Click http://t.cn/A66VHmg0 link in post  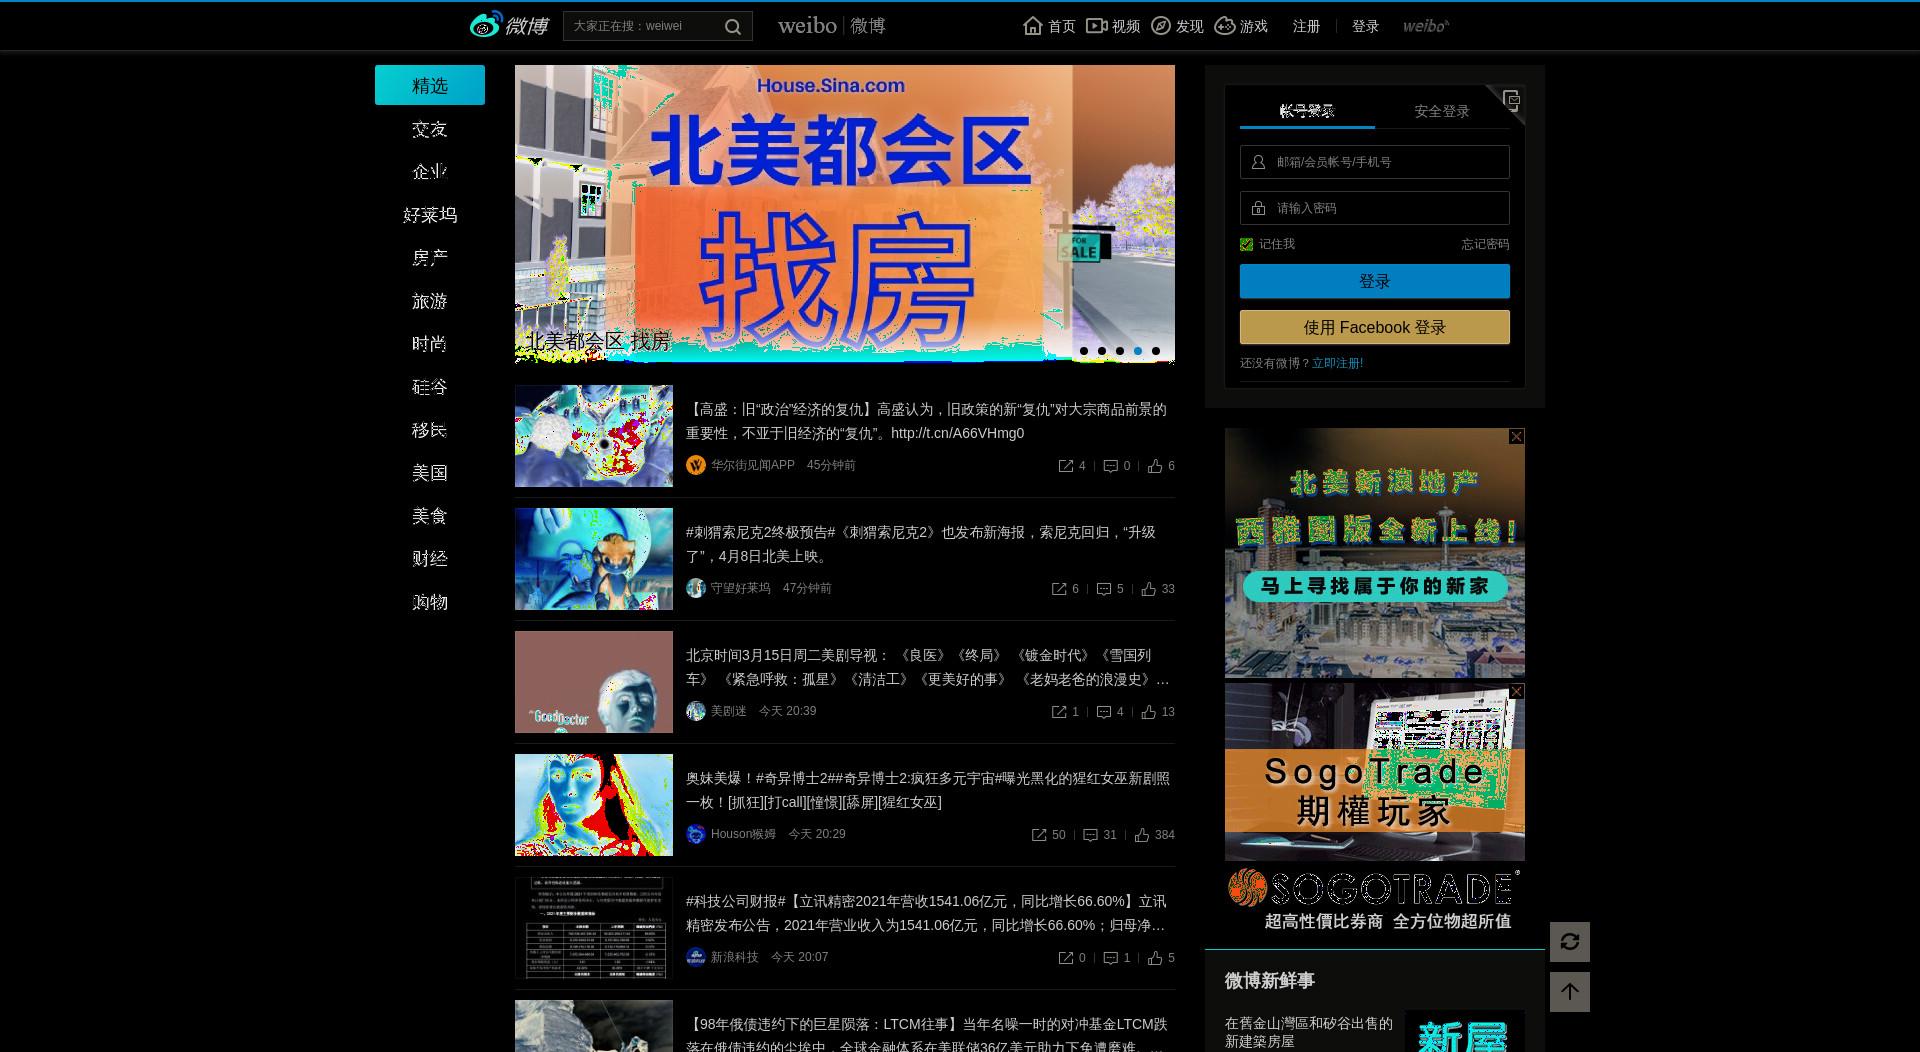(x=957, y=433)
